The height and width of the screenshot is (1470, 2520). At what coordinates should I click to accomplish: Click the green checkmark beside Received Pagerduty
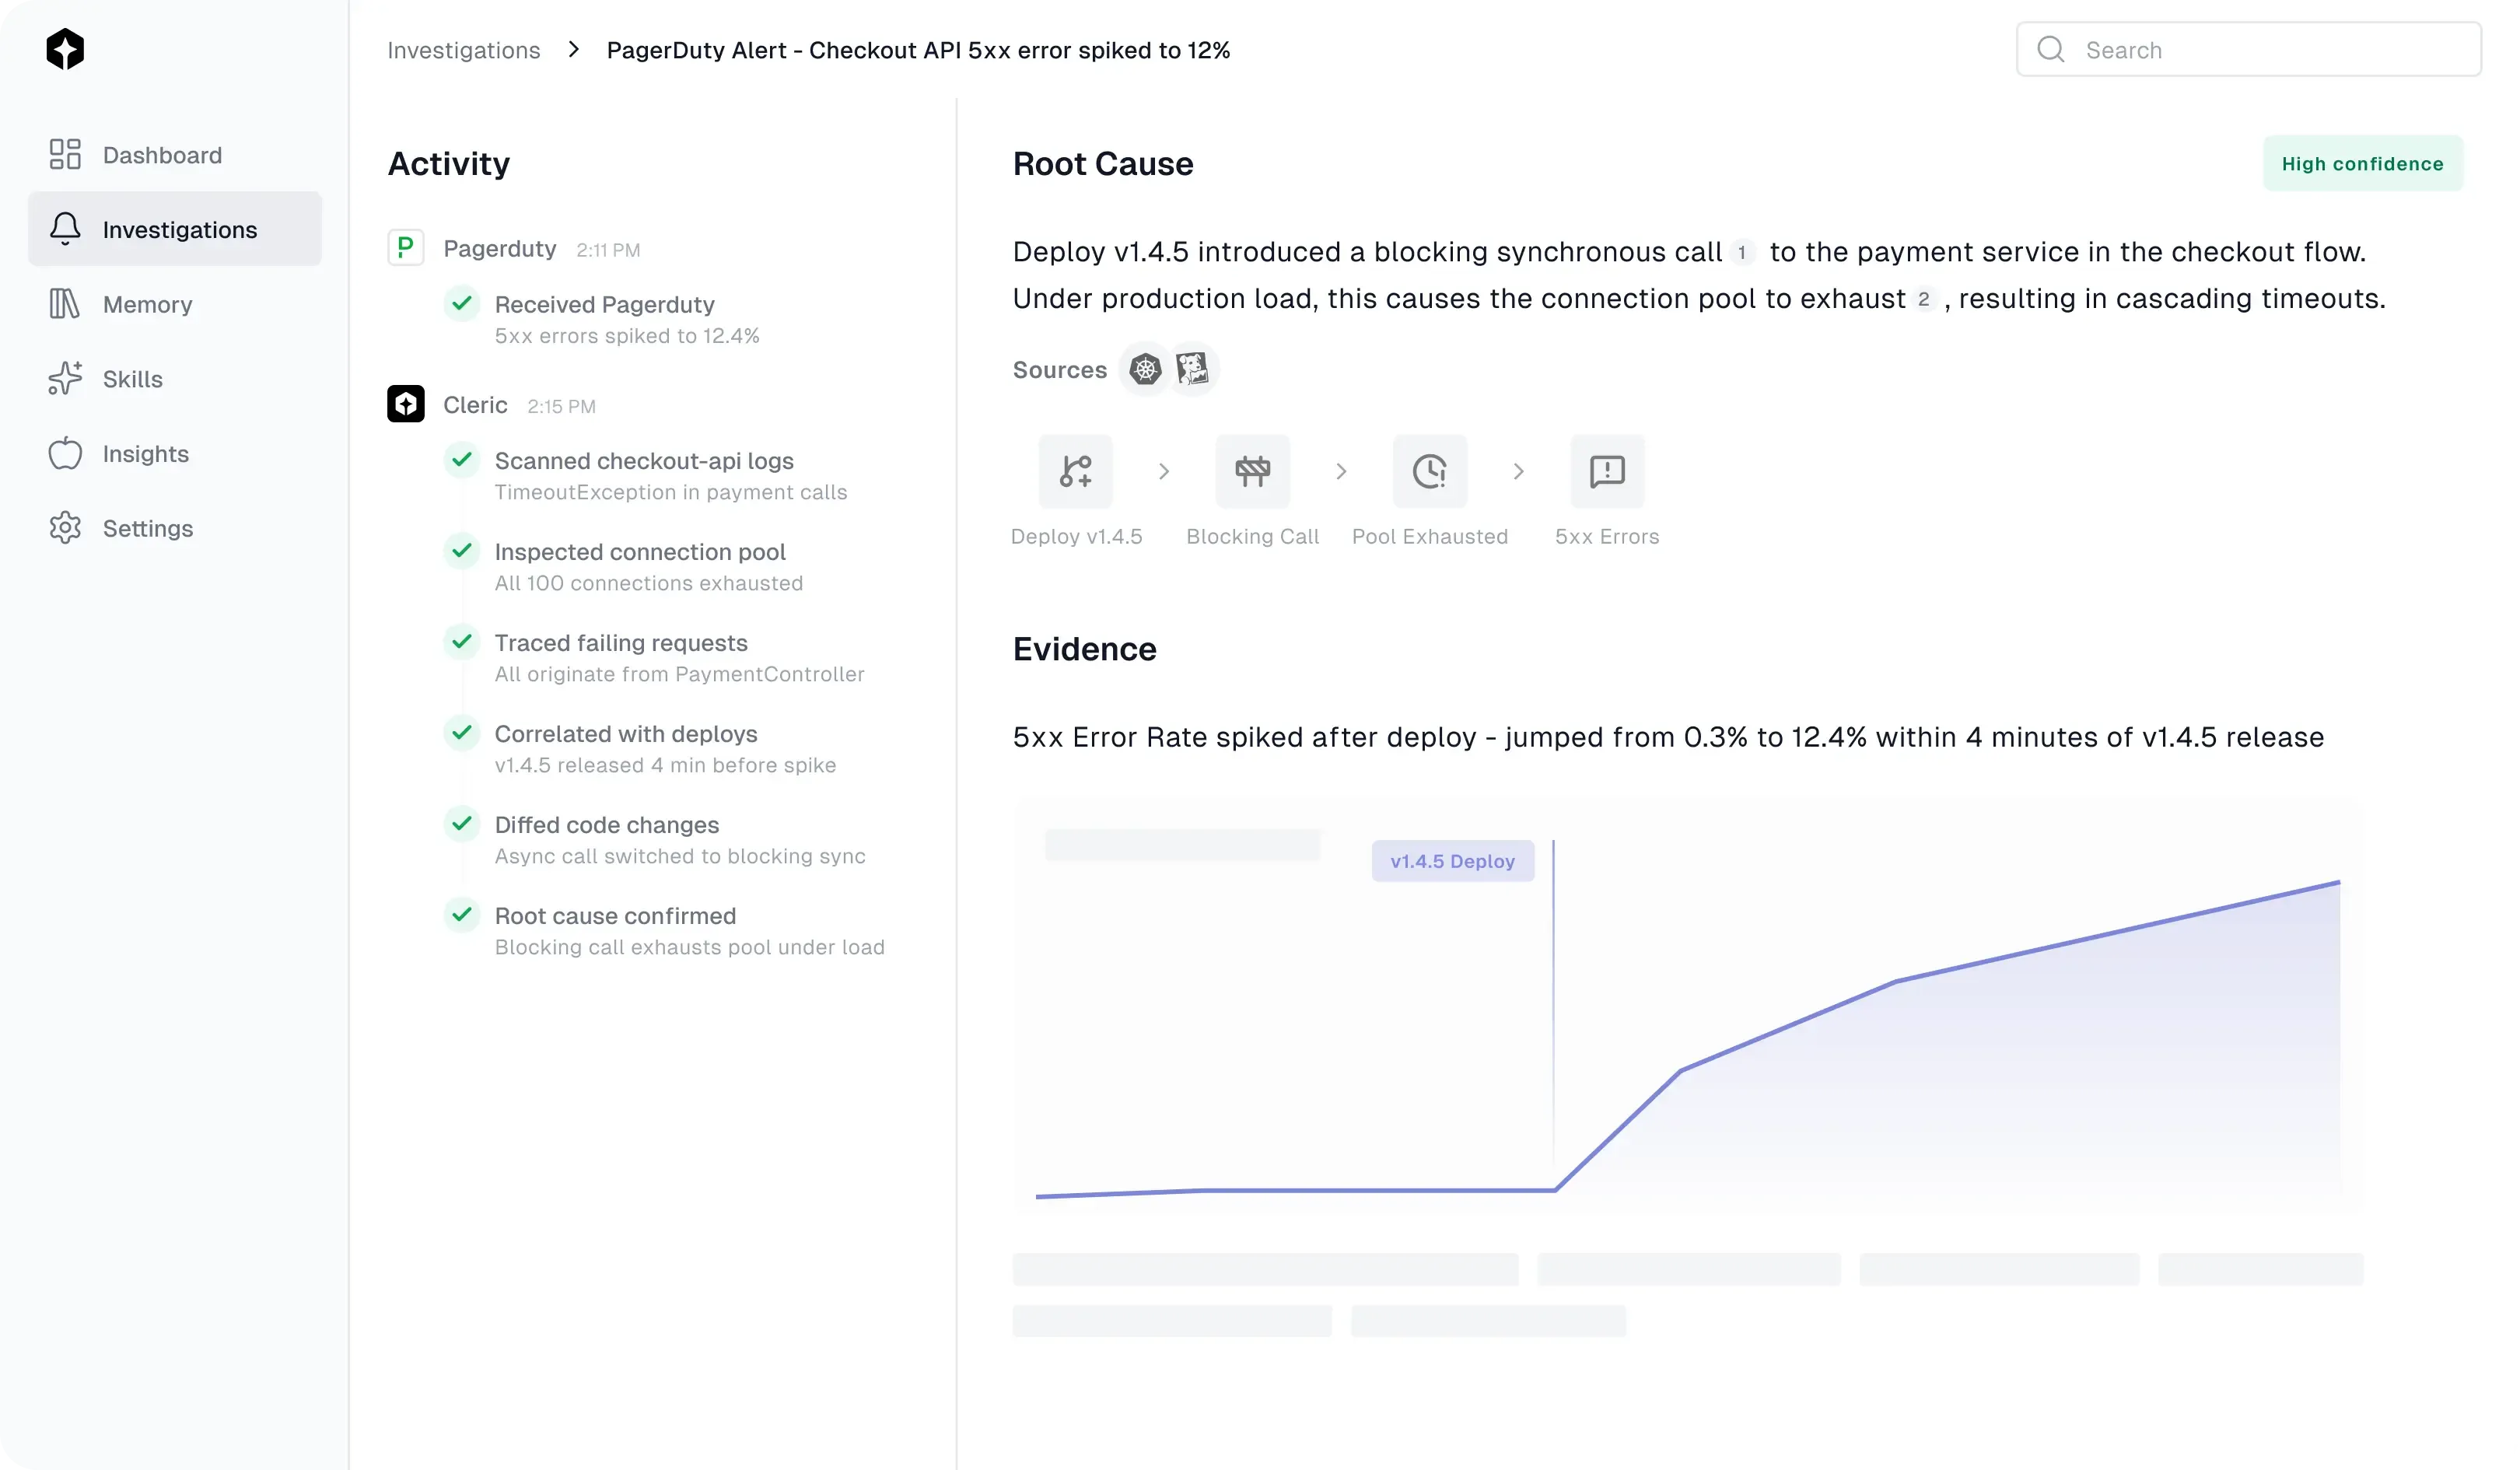click(x=461, y=304)
